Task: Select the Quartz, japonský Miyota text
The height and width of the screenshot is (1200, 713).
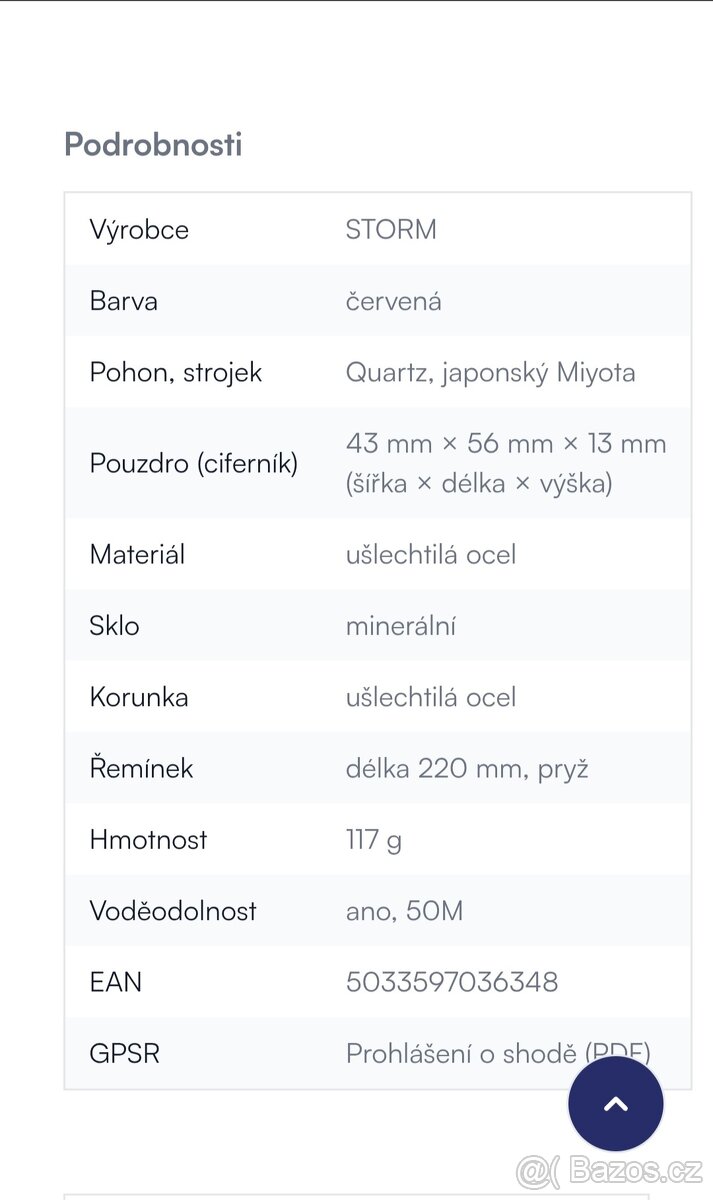Action: (490, 373)
